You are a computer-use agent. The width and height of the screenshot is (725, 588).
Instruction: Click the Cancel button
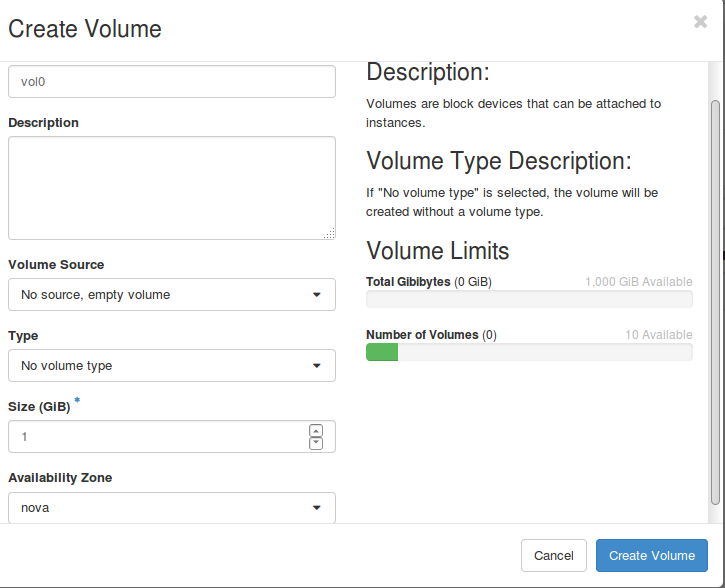click(x=553, y=555)
